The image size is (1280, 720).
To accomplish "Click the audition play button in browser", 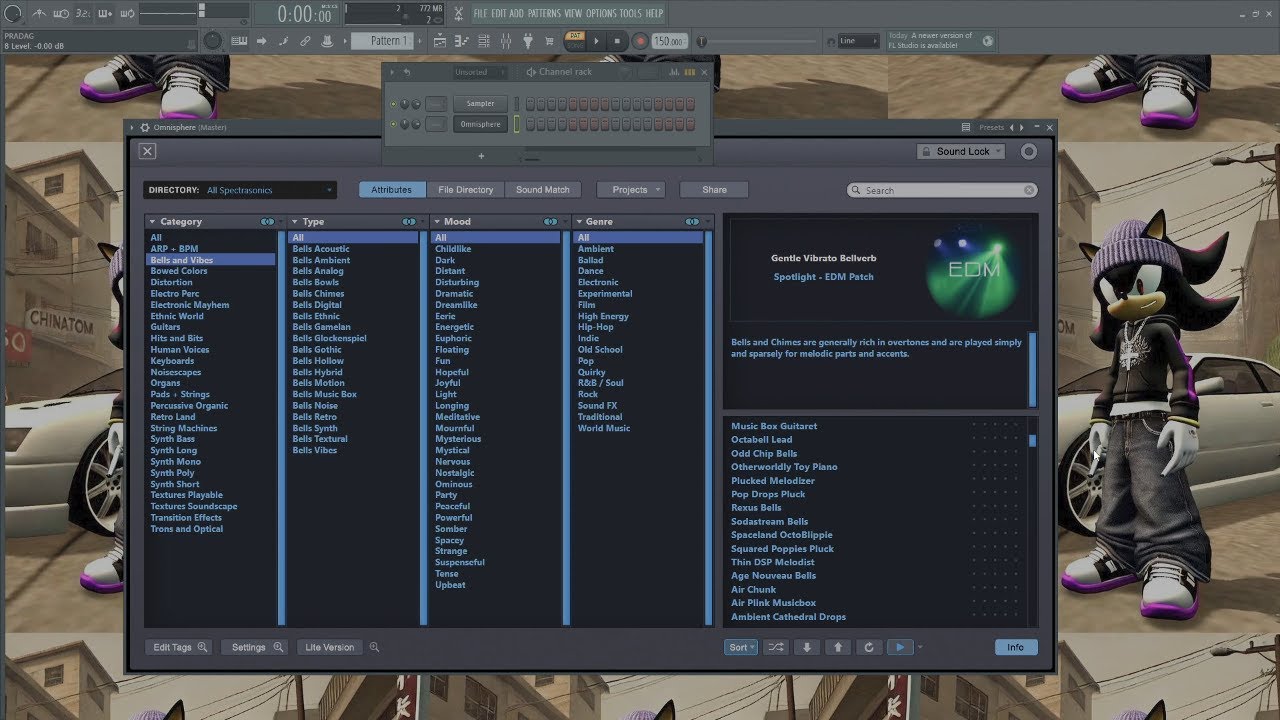I will click(x=900, y=647).
